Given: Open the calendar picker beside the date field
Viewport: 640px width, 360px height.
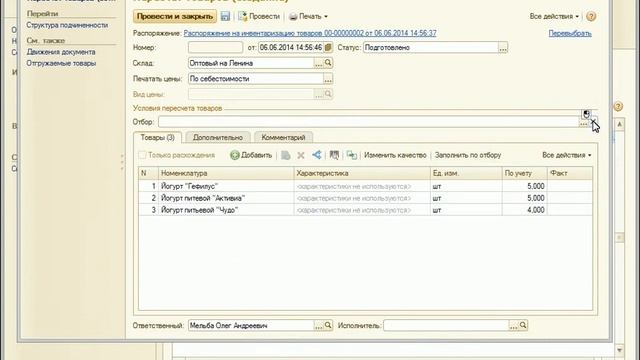Looking at the screenshot, I should coord(328,47).
